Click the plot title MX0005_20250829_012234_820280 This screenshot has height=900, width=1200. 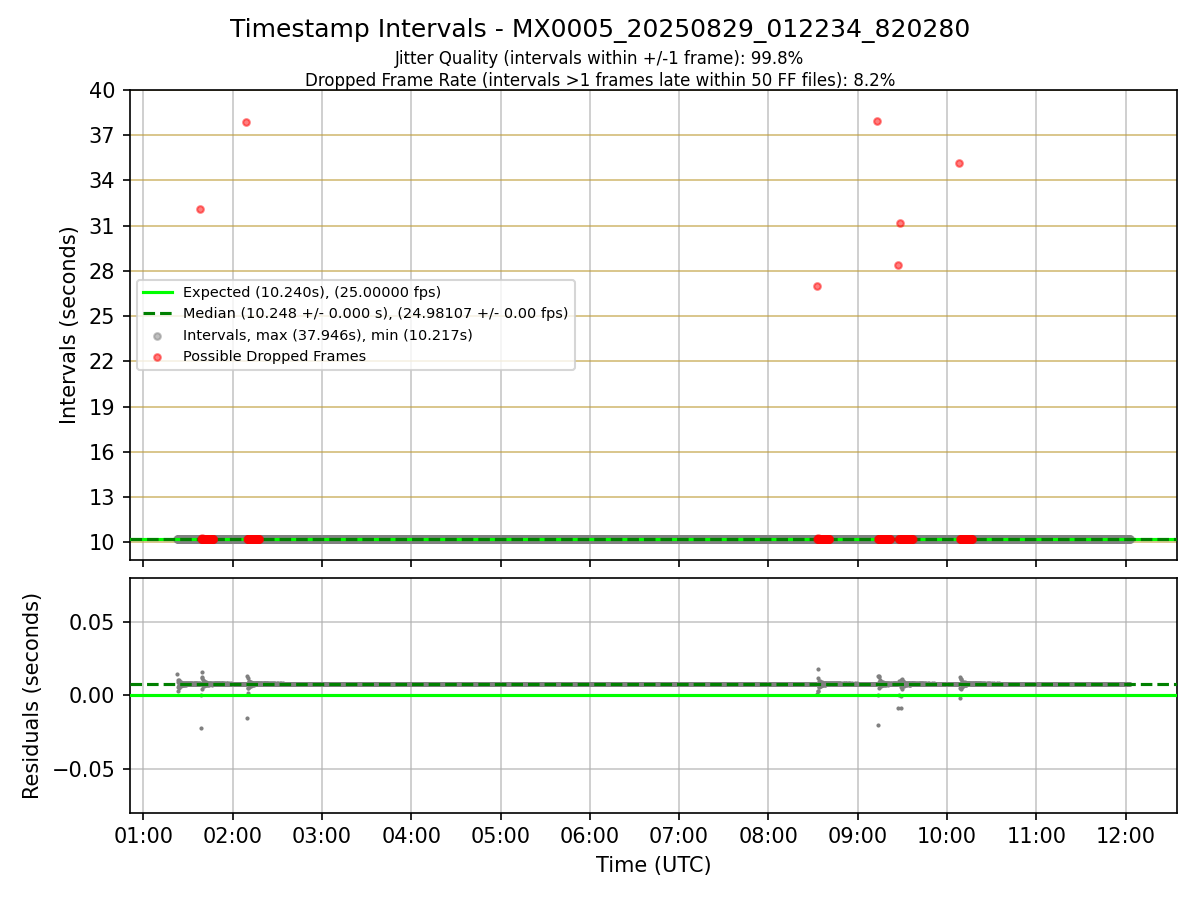pyautogui.click(x=741, y=29)
